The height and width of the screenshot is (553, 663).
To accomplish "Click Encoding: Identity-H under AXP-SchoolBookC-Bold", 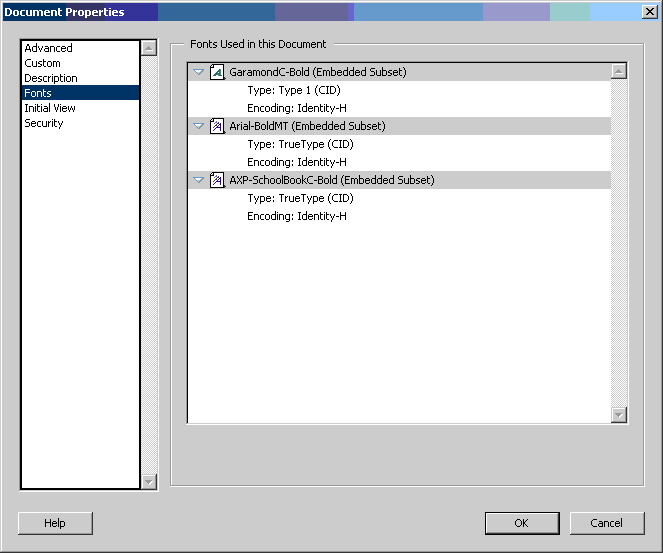I will pos(297,216).
